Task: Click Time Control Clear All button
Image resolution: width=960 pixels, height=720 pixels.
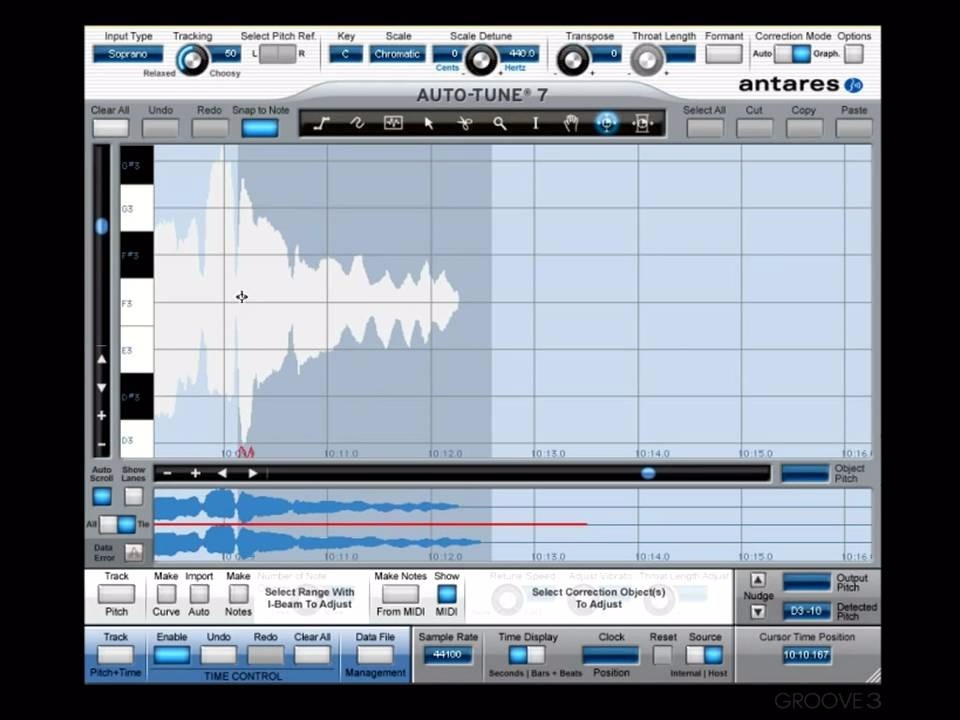Action: pyautogui.click(x=312, y=655)
